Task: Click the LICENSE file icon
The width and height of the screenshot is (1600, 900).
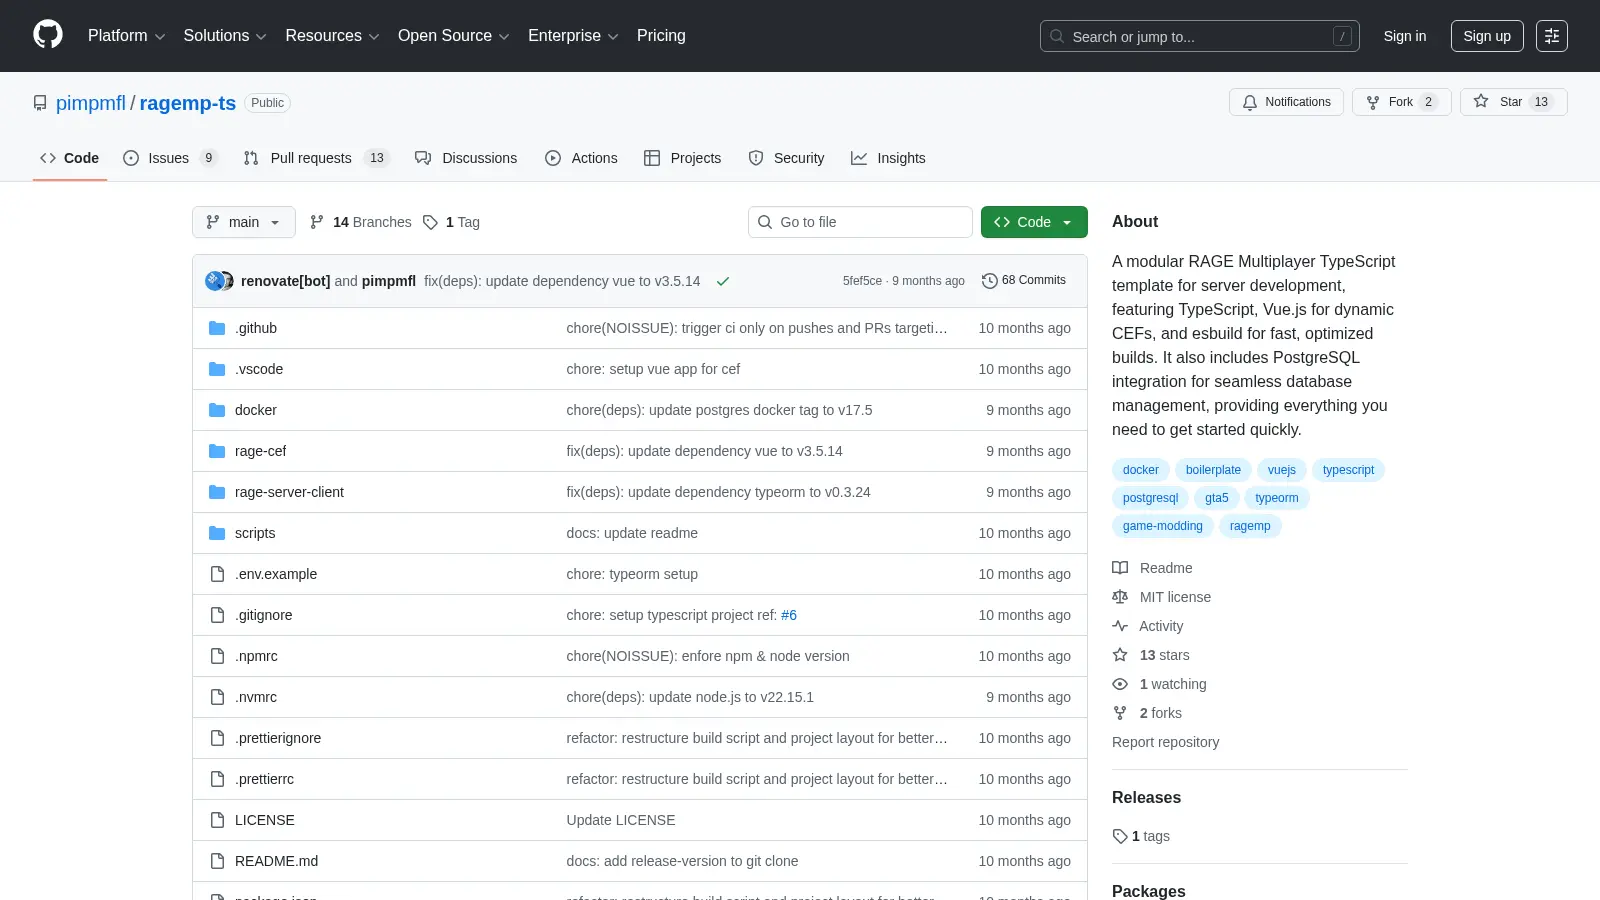Action: tap(217, 820)
